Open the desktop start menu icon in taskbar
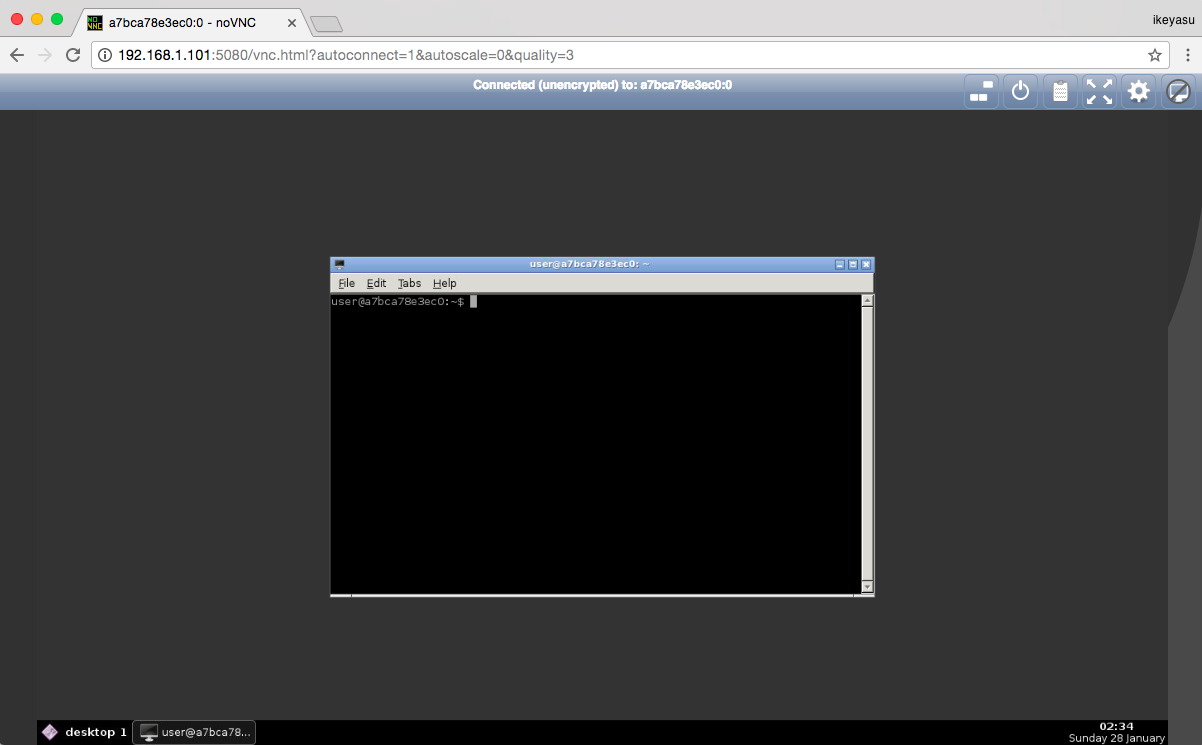Screen dimensions: 1202x745 click(x=50, y=732)
